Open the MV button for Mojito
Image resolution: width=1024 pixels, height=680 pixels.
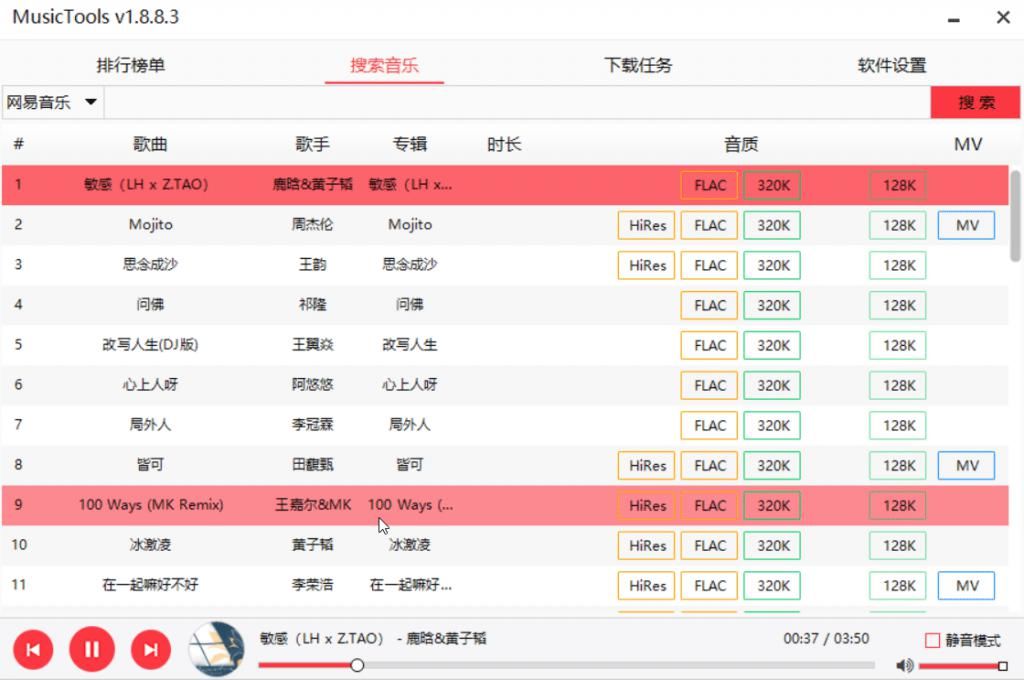click(x=965, y=225)
